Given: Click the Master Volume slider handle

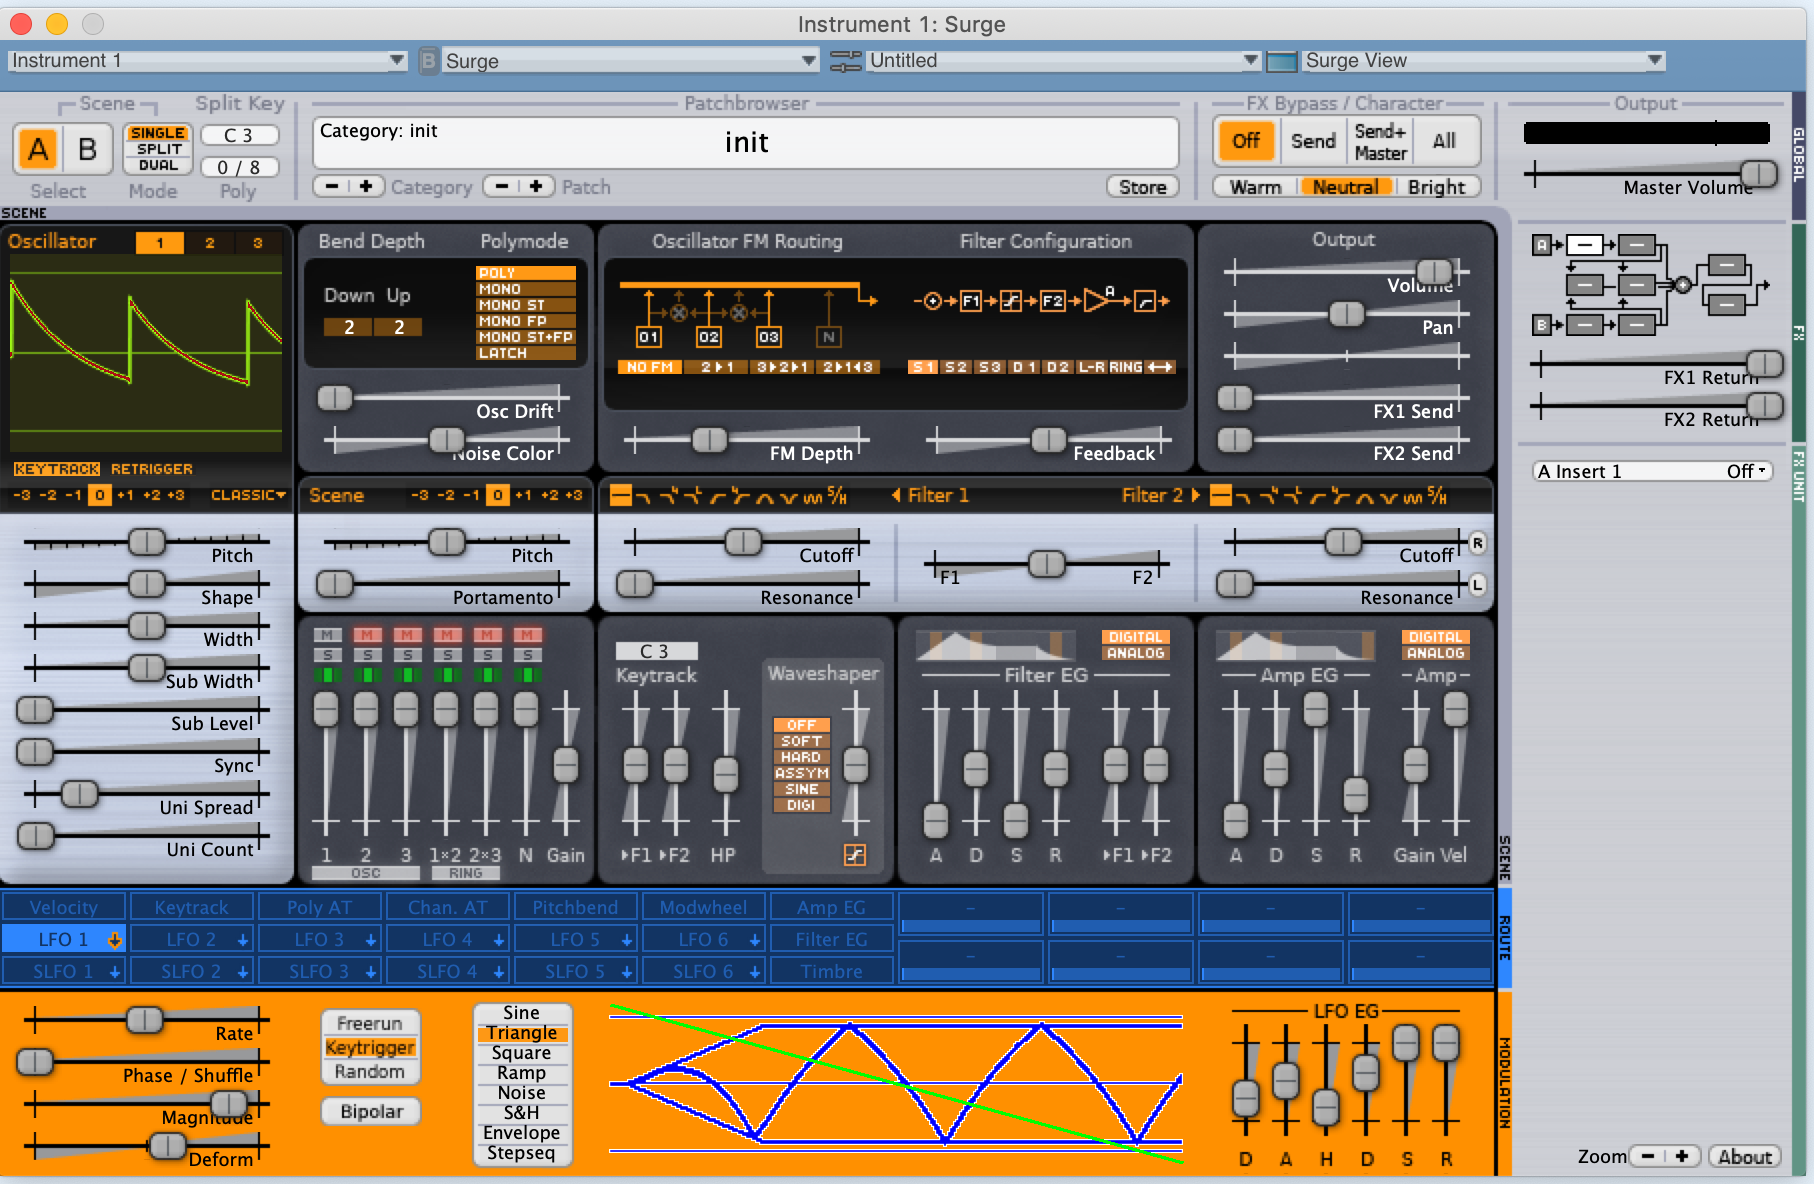Looking at the screenshot, I should (1759, 174).
